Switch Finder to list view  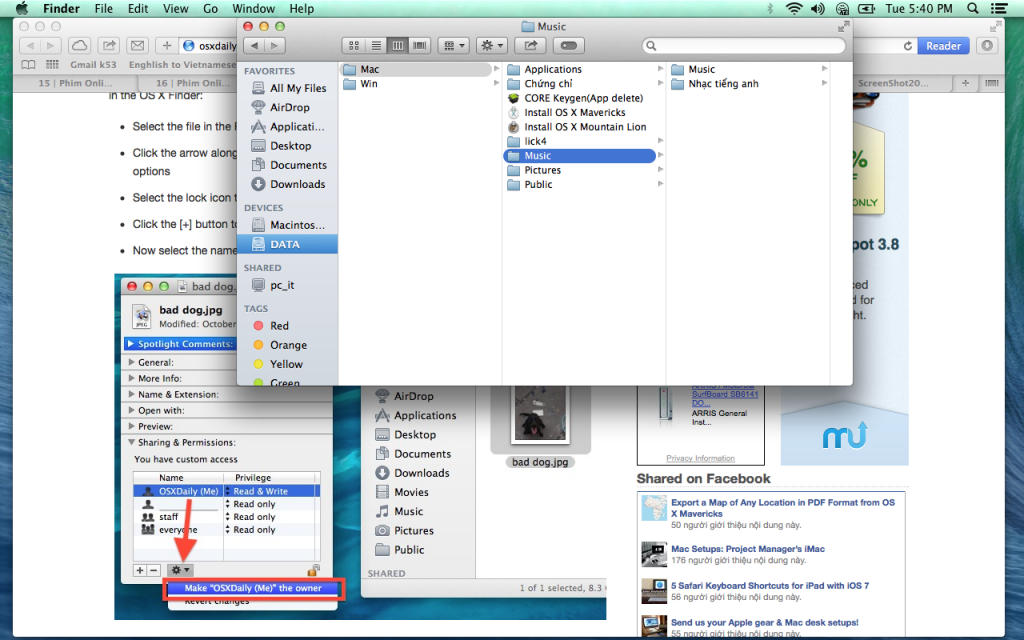coord(376,46)
